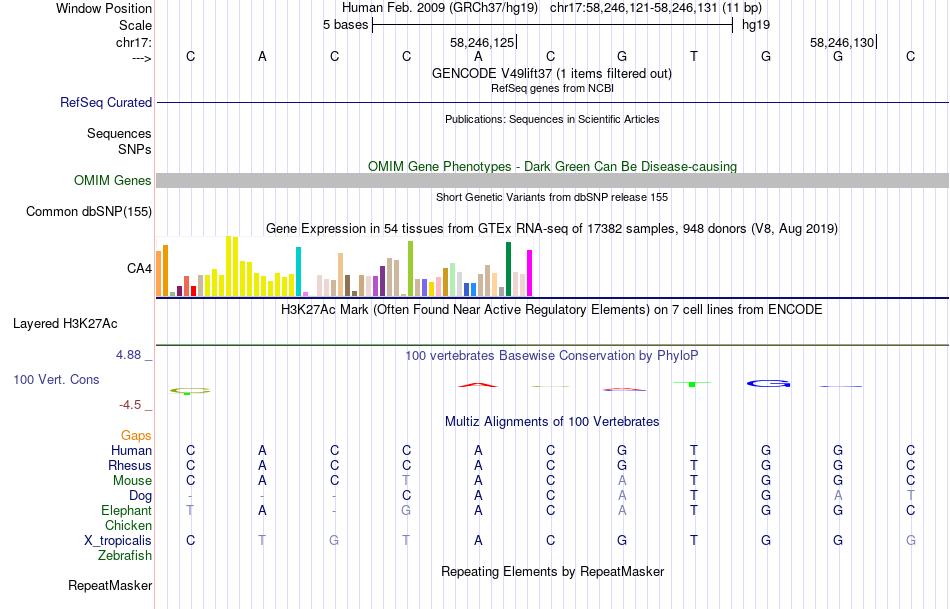Click Multiz Alignments of 100 Vertebrates title

552,422
